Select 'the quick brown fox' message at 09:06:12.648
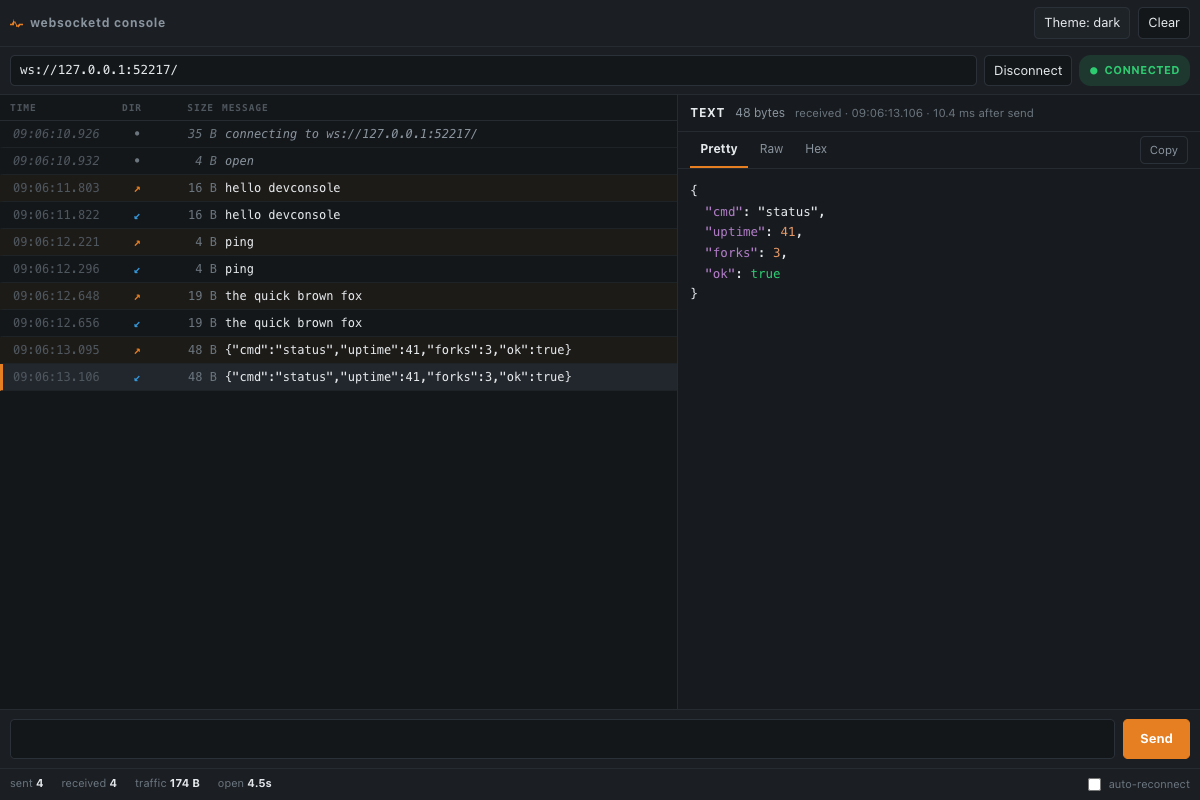This screenshot has height=800, width=1200. pos(339,296)
